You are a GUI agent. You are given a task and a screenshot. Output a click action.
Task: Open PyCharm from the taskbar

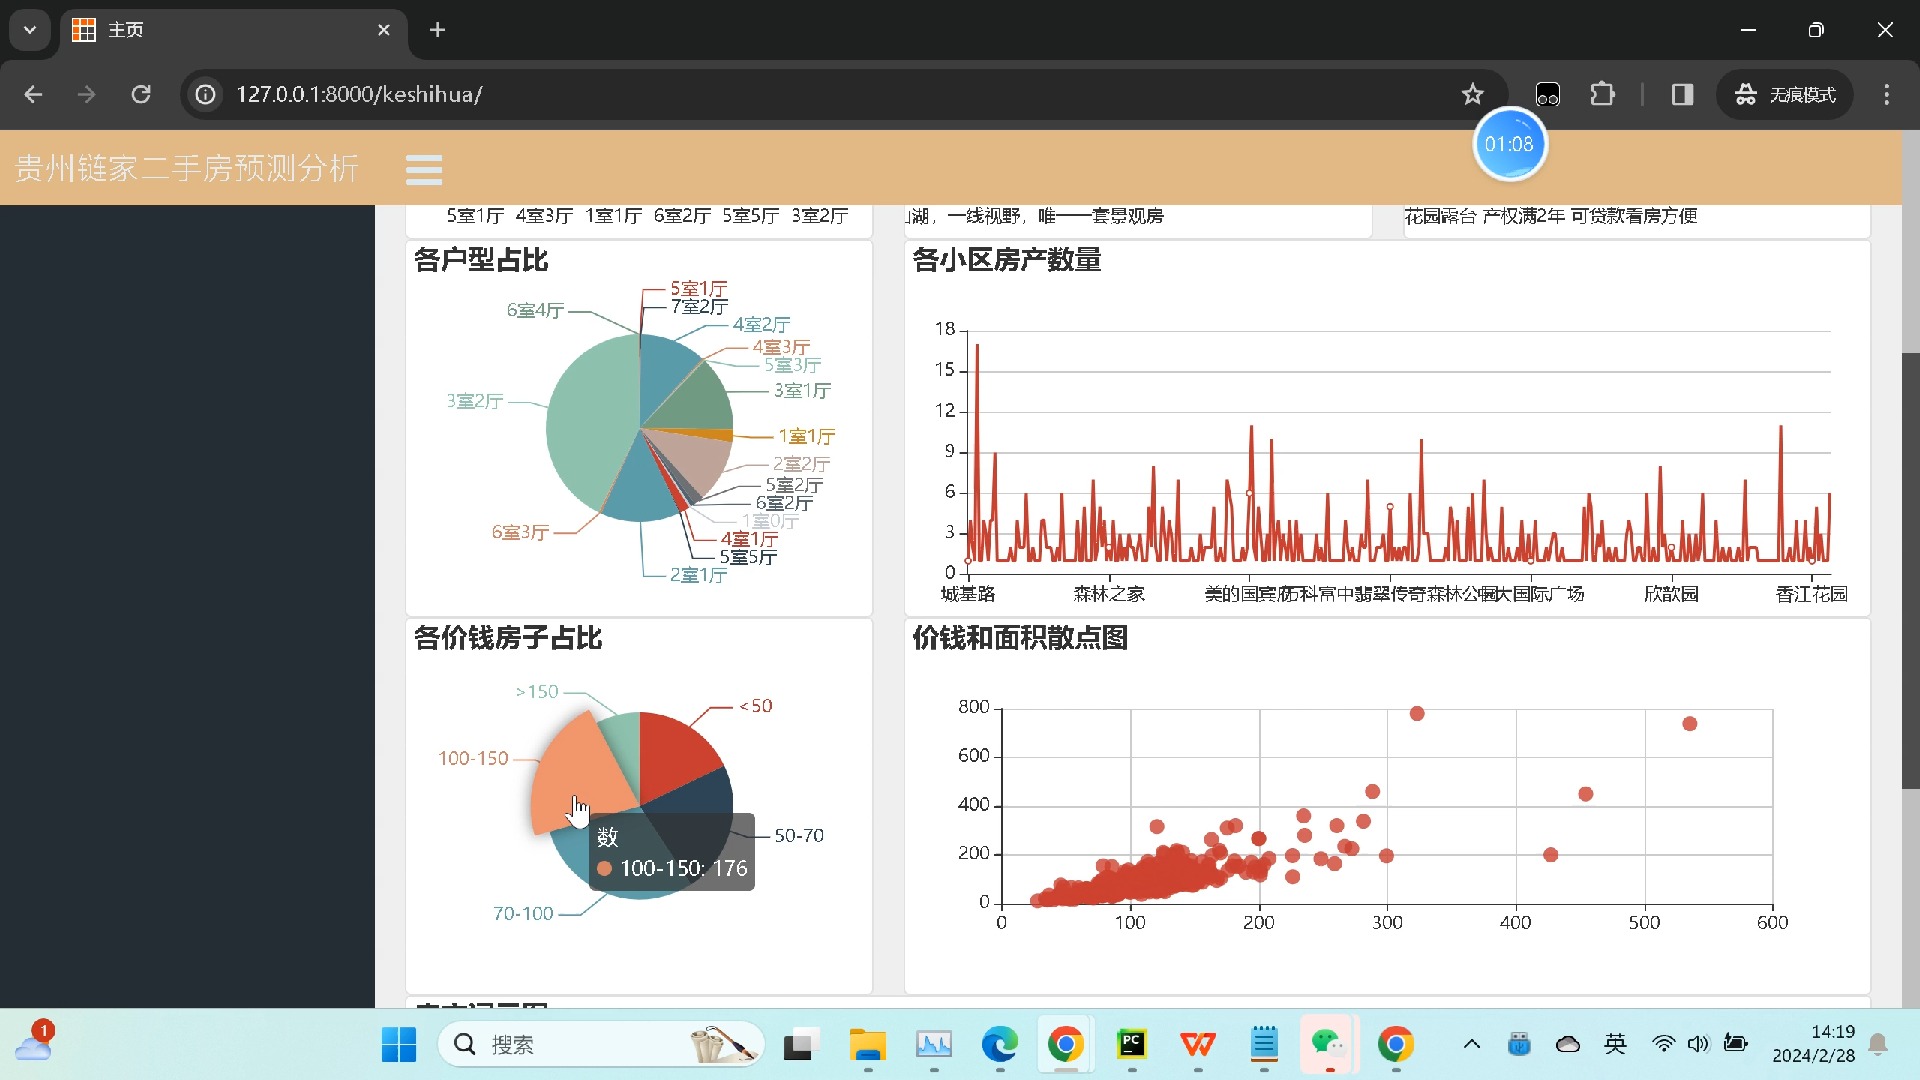(x=1132, y=1045)
